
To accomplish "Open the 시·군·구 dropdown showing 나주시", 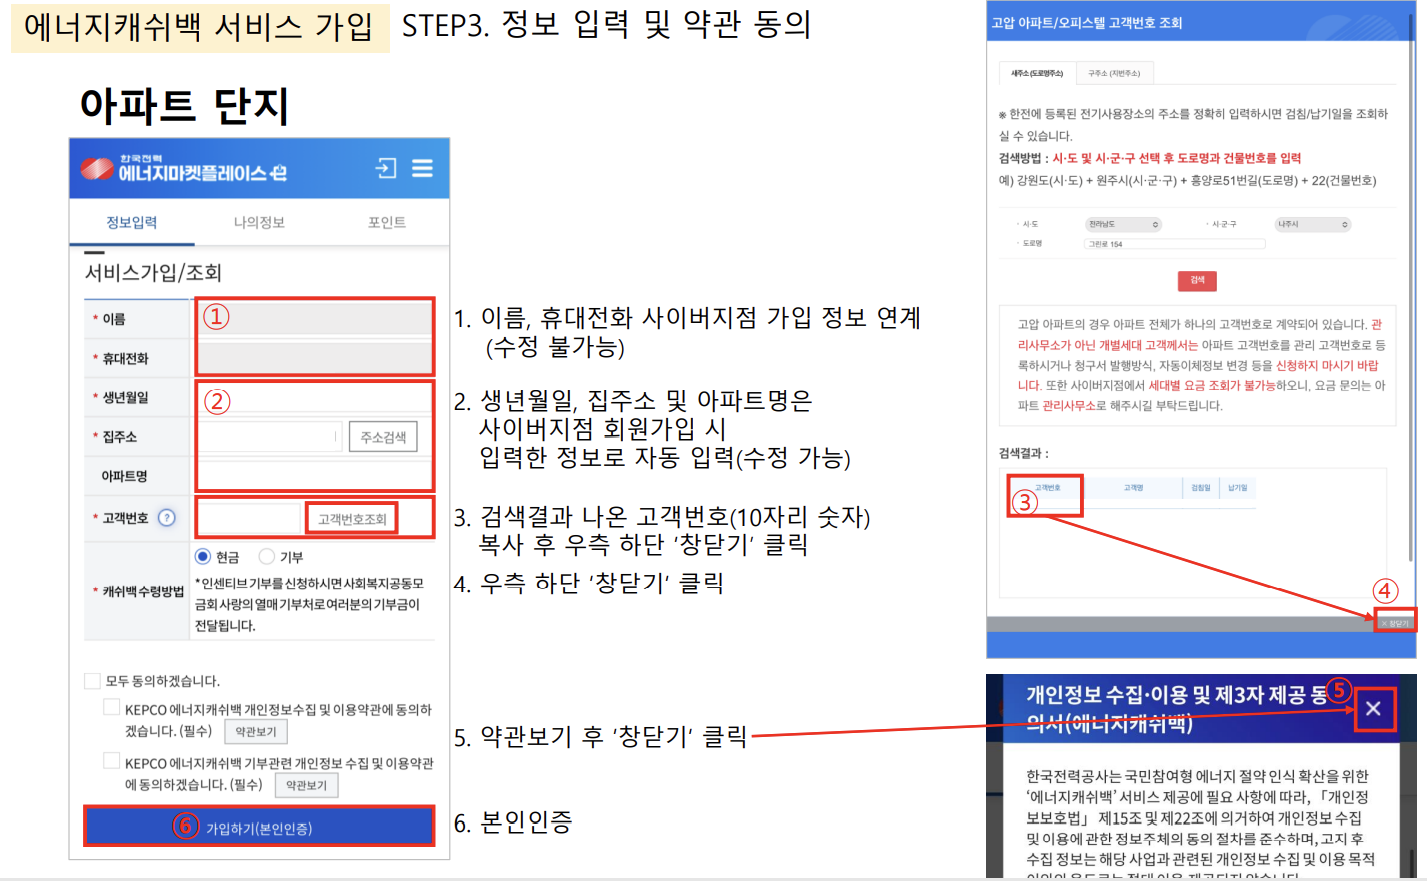I will click(x=1312, y=224).
